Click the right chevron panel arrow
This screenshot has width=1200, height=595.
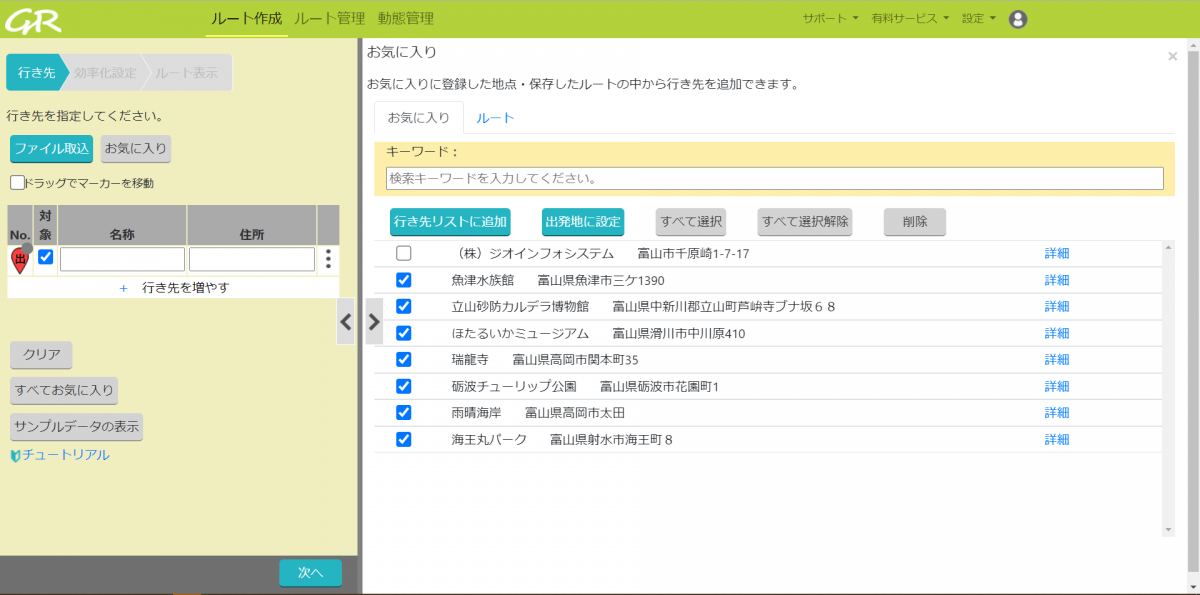pos(374,322)
